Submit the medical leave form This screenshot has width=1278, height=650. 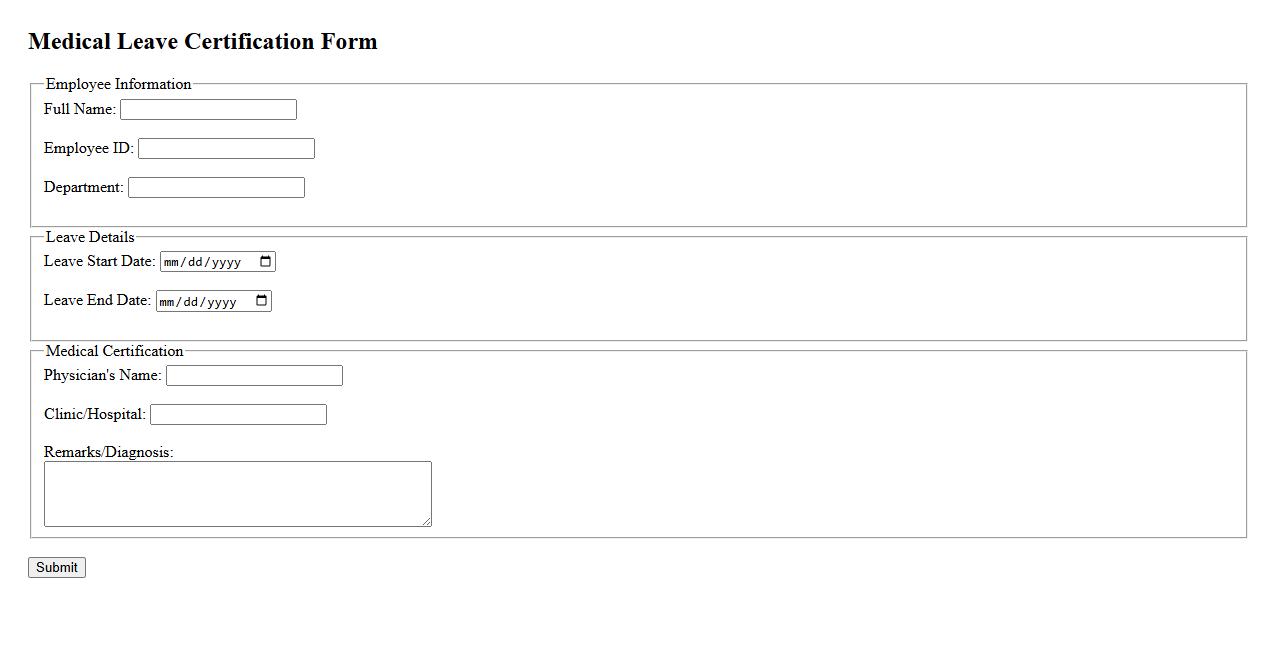[57, 568]
